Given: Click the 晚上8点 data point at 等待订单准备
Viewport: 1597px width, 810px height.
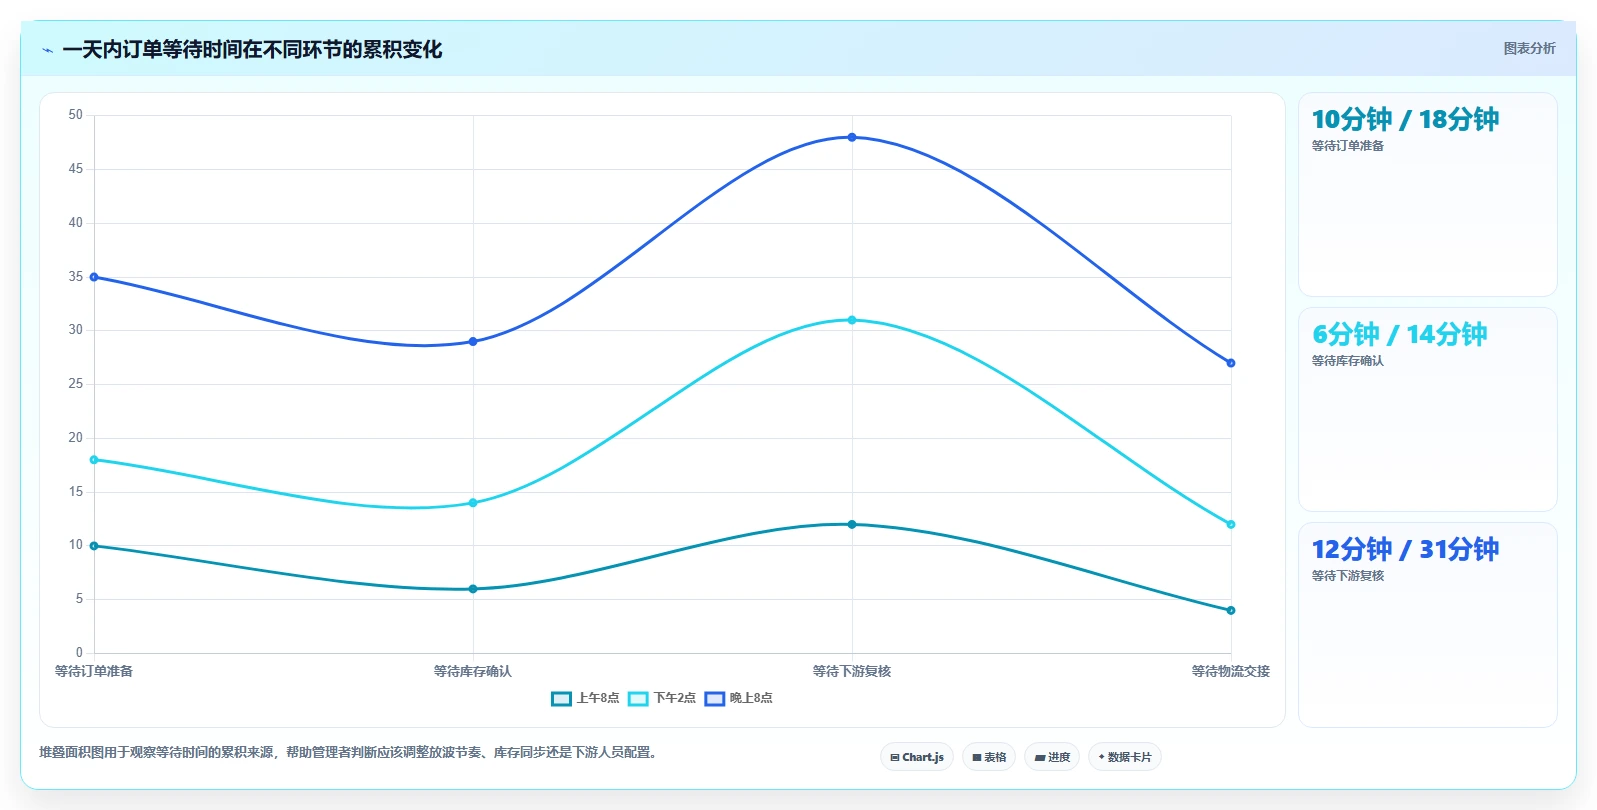Looking at the screenshot, I should [94, 277].
